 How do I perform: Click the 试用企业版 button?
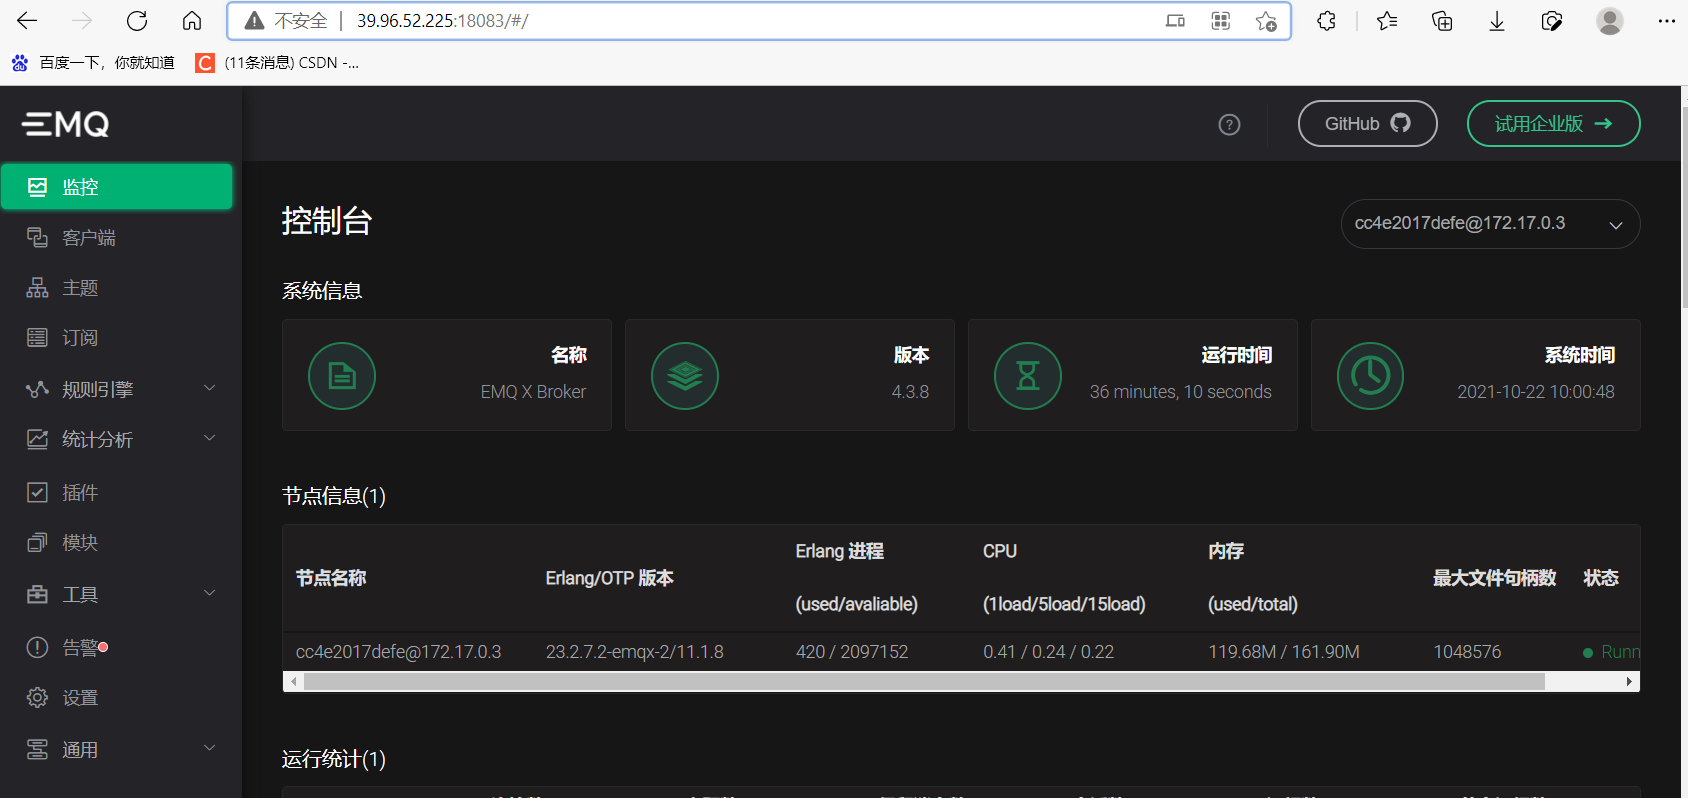[x=1553, y=124]
